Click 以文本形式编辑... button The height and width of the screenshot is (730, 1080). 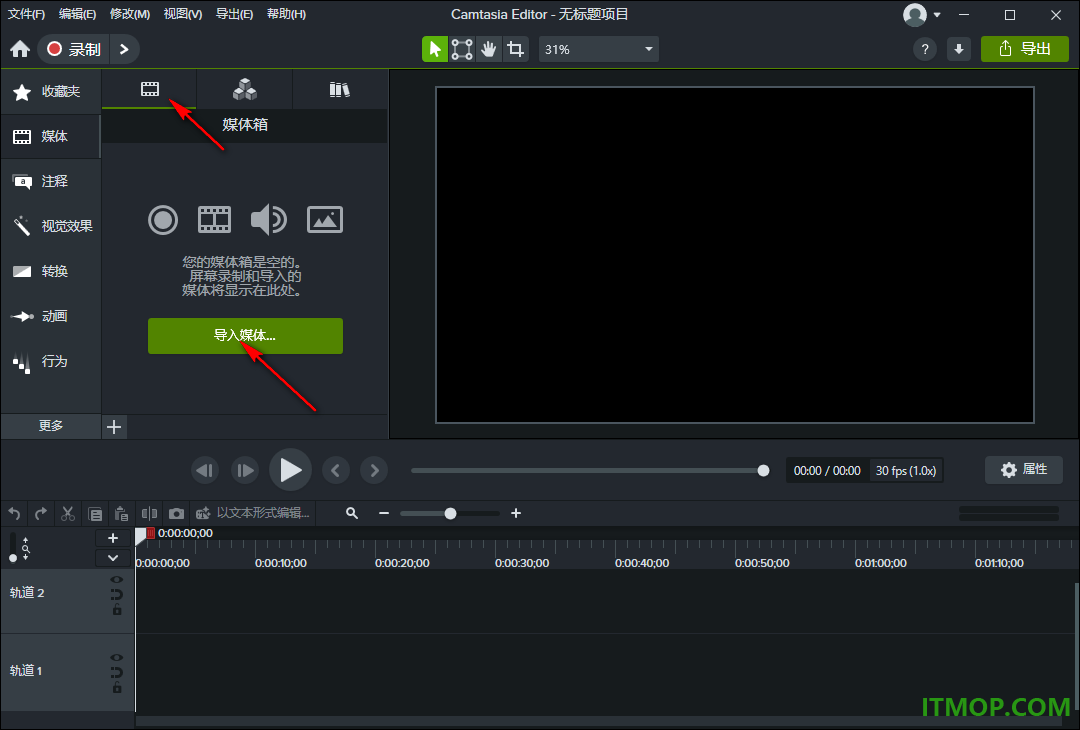point(253,513)
